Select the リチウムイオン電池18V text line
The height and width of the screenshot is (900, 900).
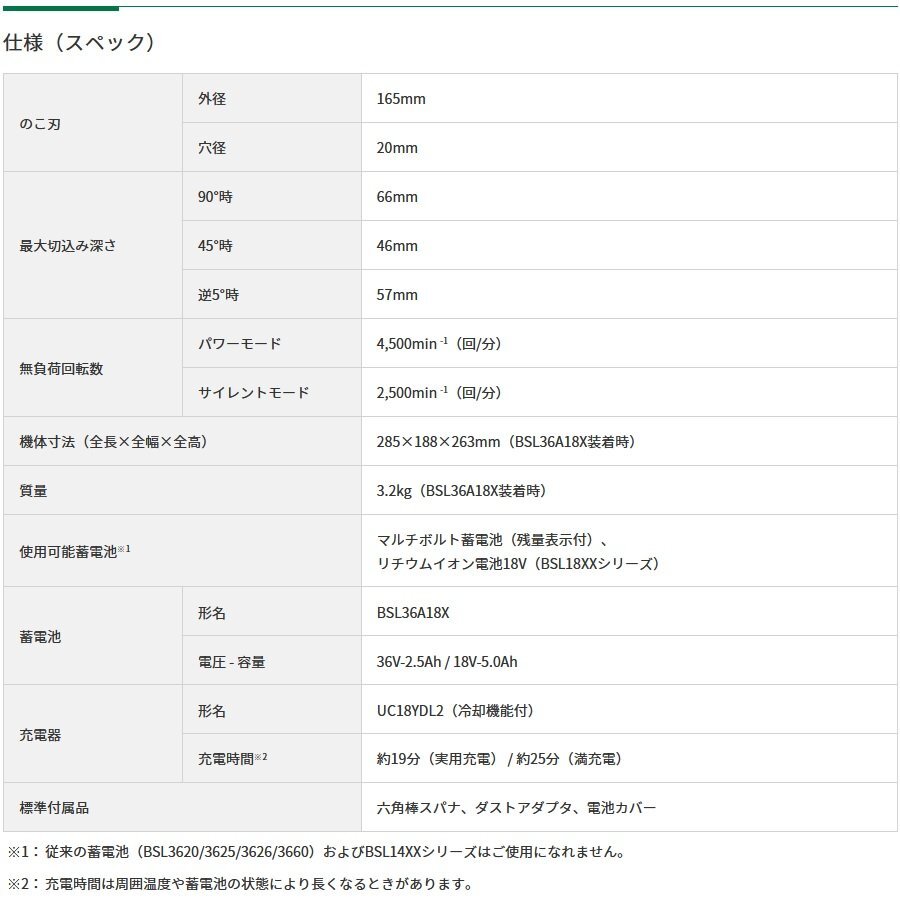(x=518, y=564)
